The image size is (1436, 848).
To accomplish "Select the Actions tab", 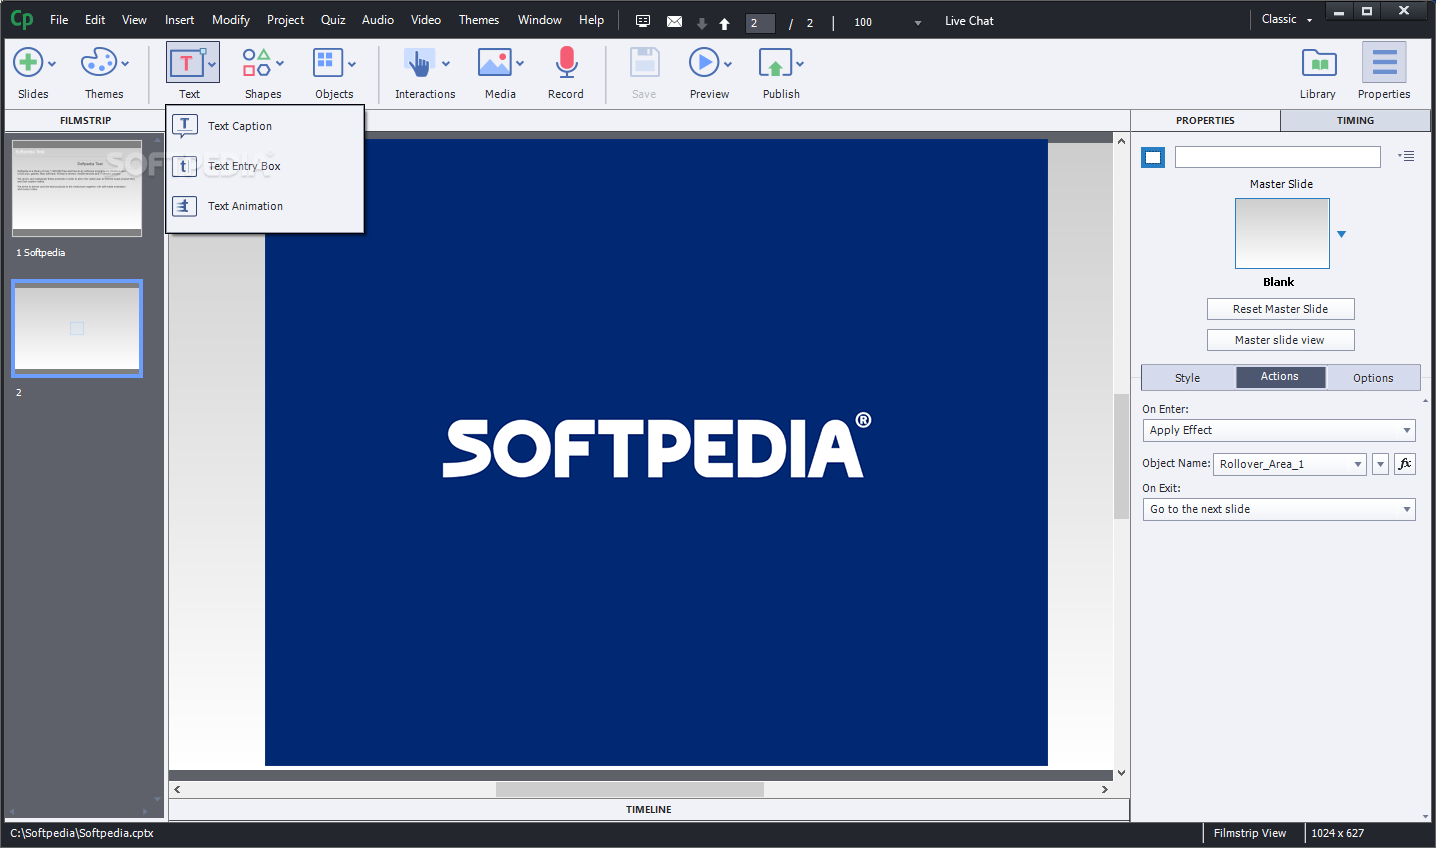I will [1280, 377].
